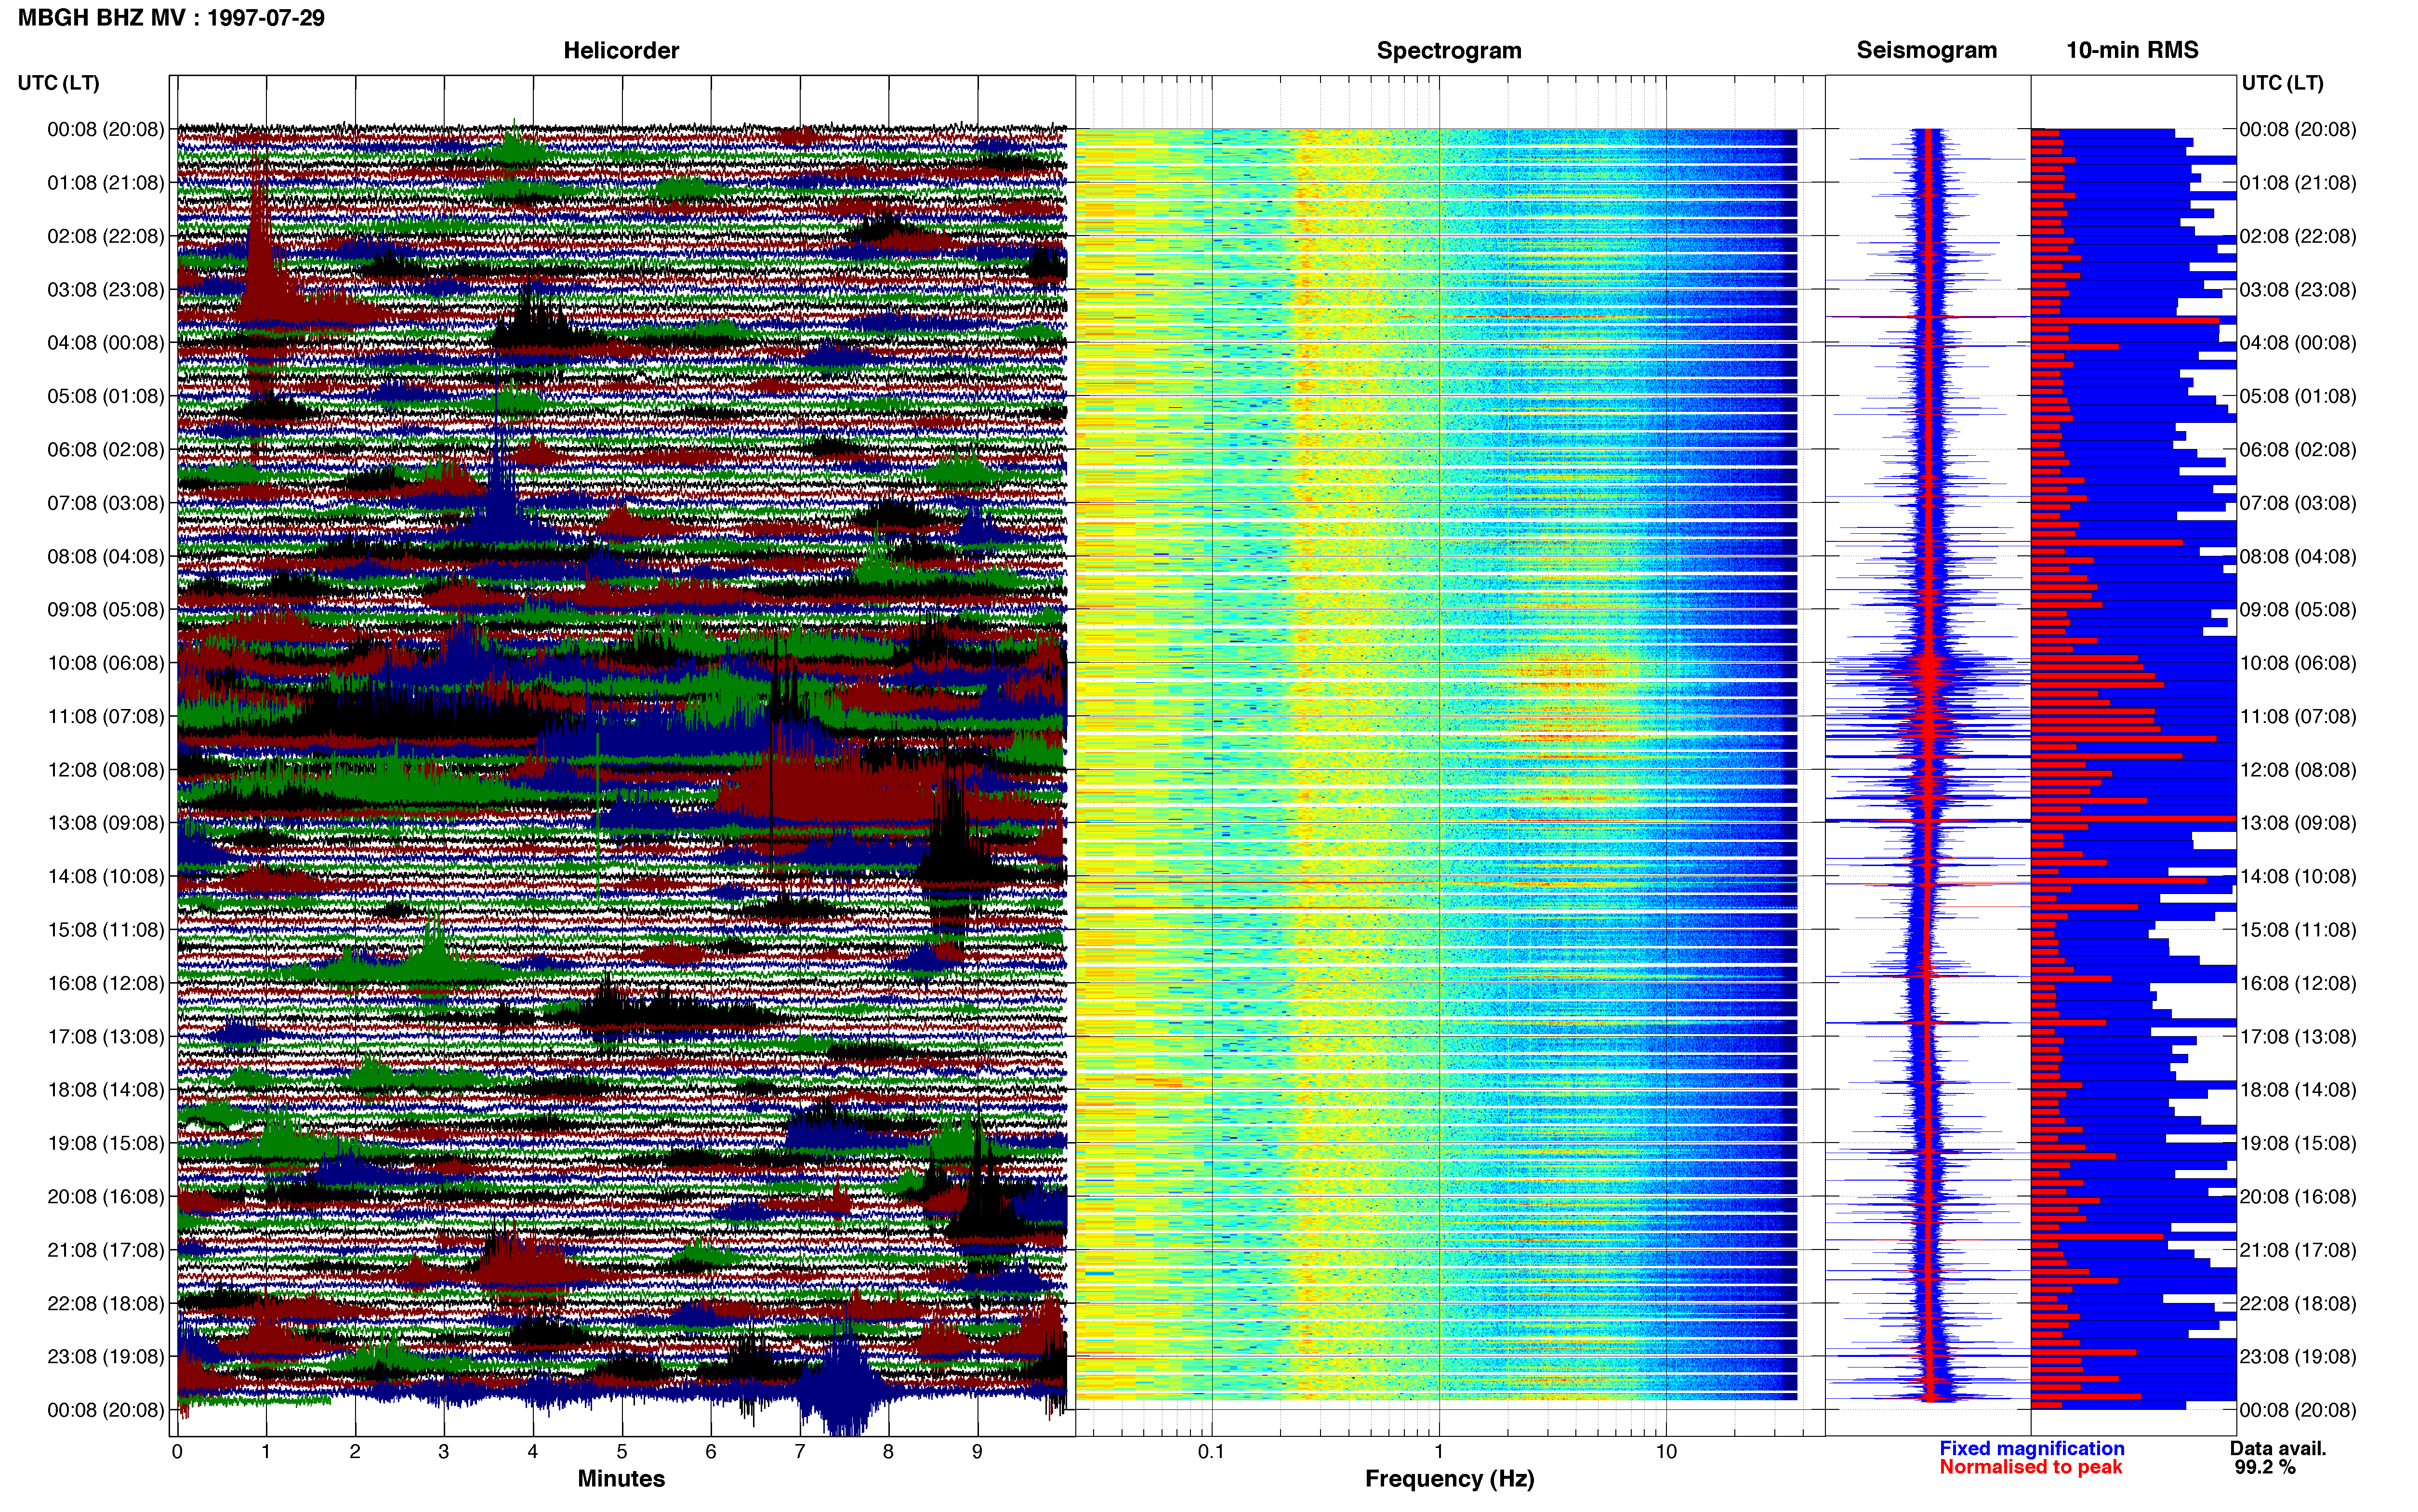Click the right-axis time label 01:08 (21:08)
2418x1512 pixels.
coord(2298,183)
